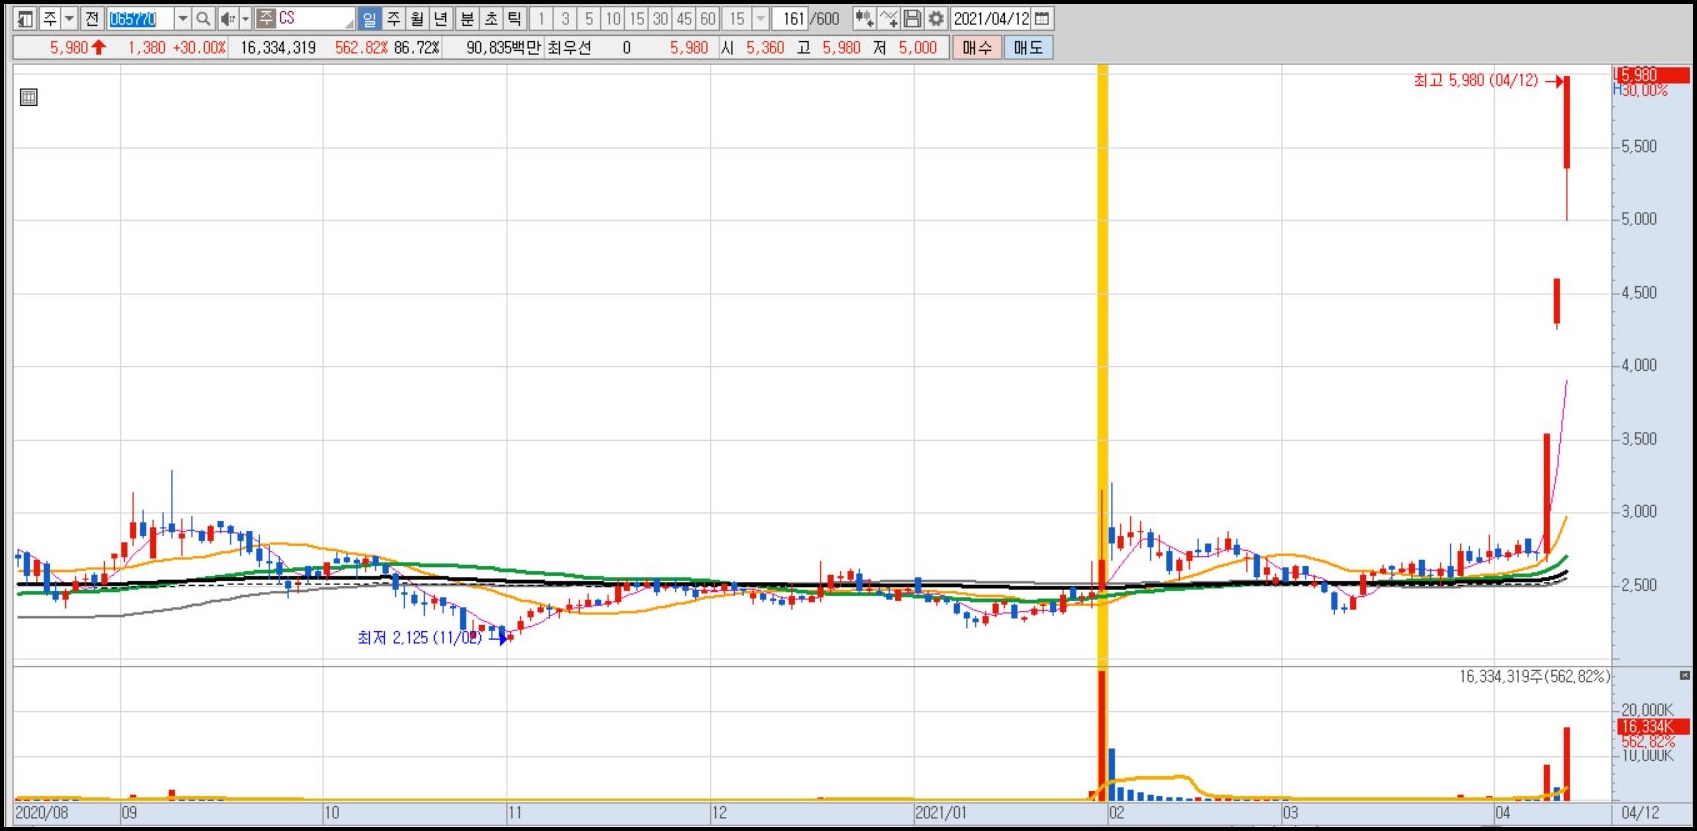The height and width of the screenshot is (831, 1697).
Task: Select the 일 daily chart period
Action: (x=370, y=19)
